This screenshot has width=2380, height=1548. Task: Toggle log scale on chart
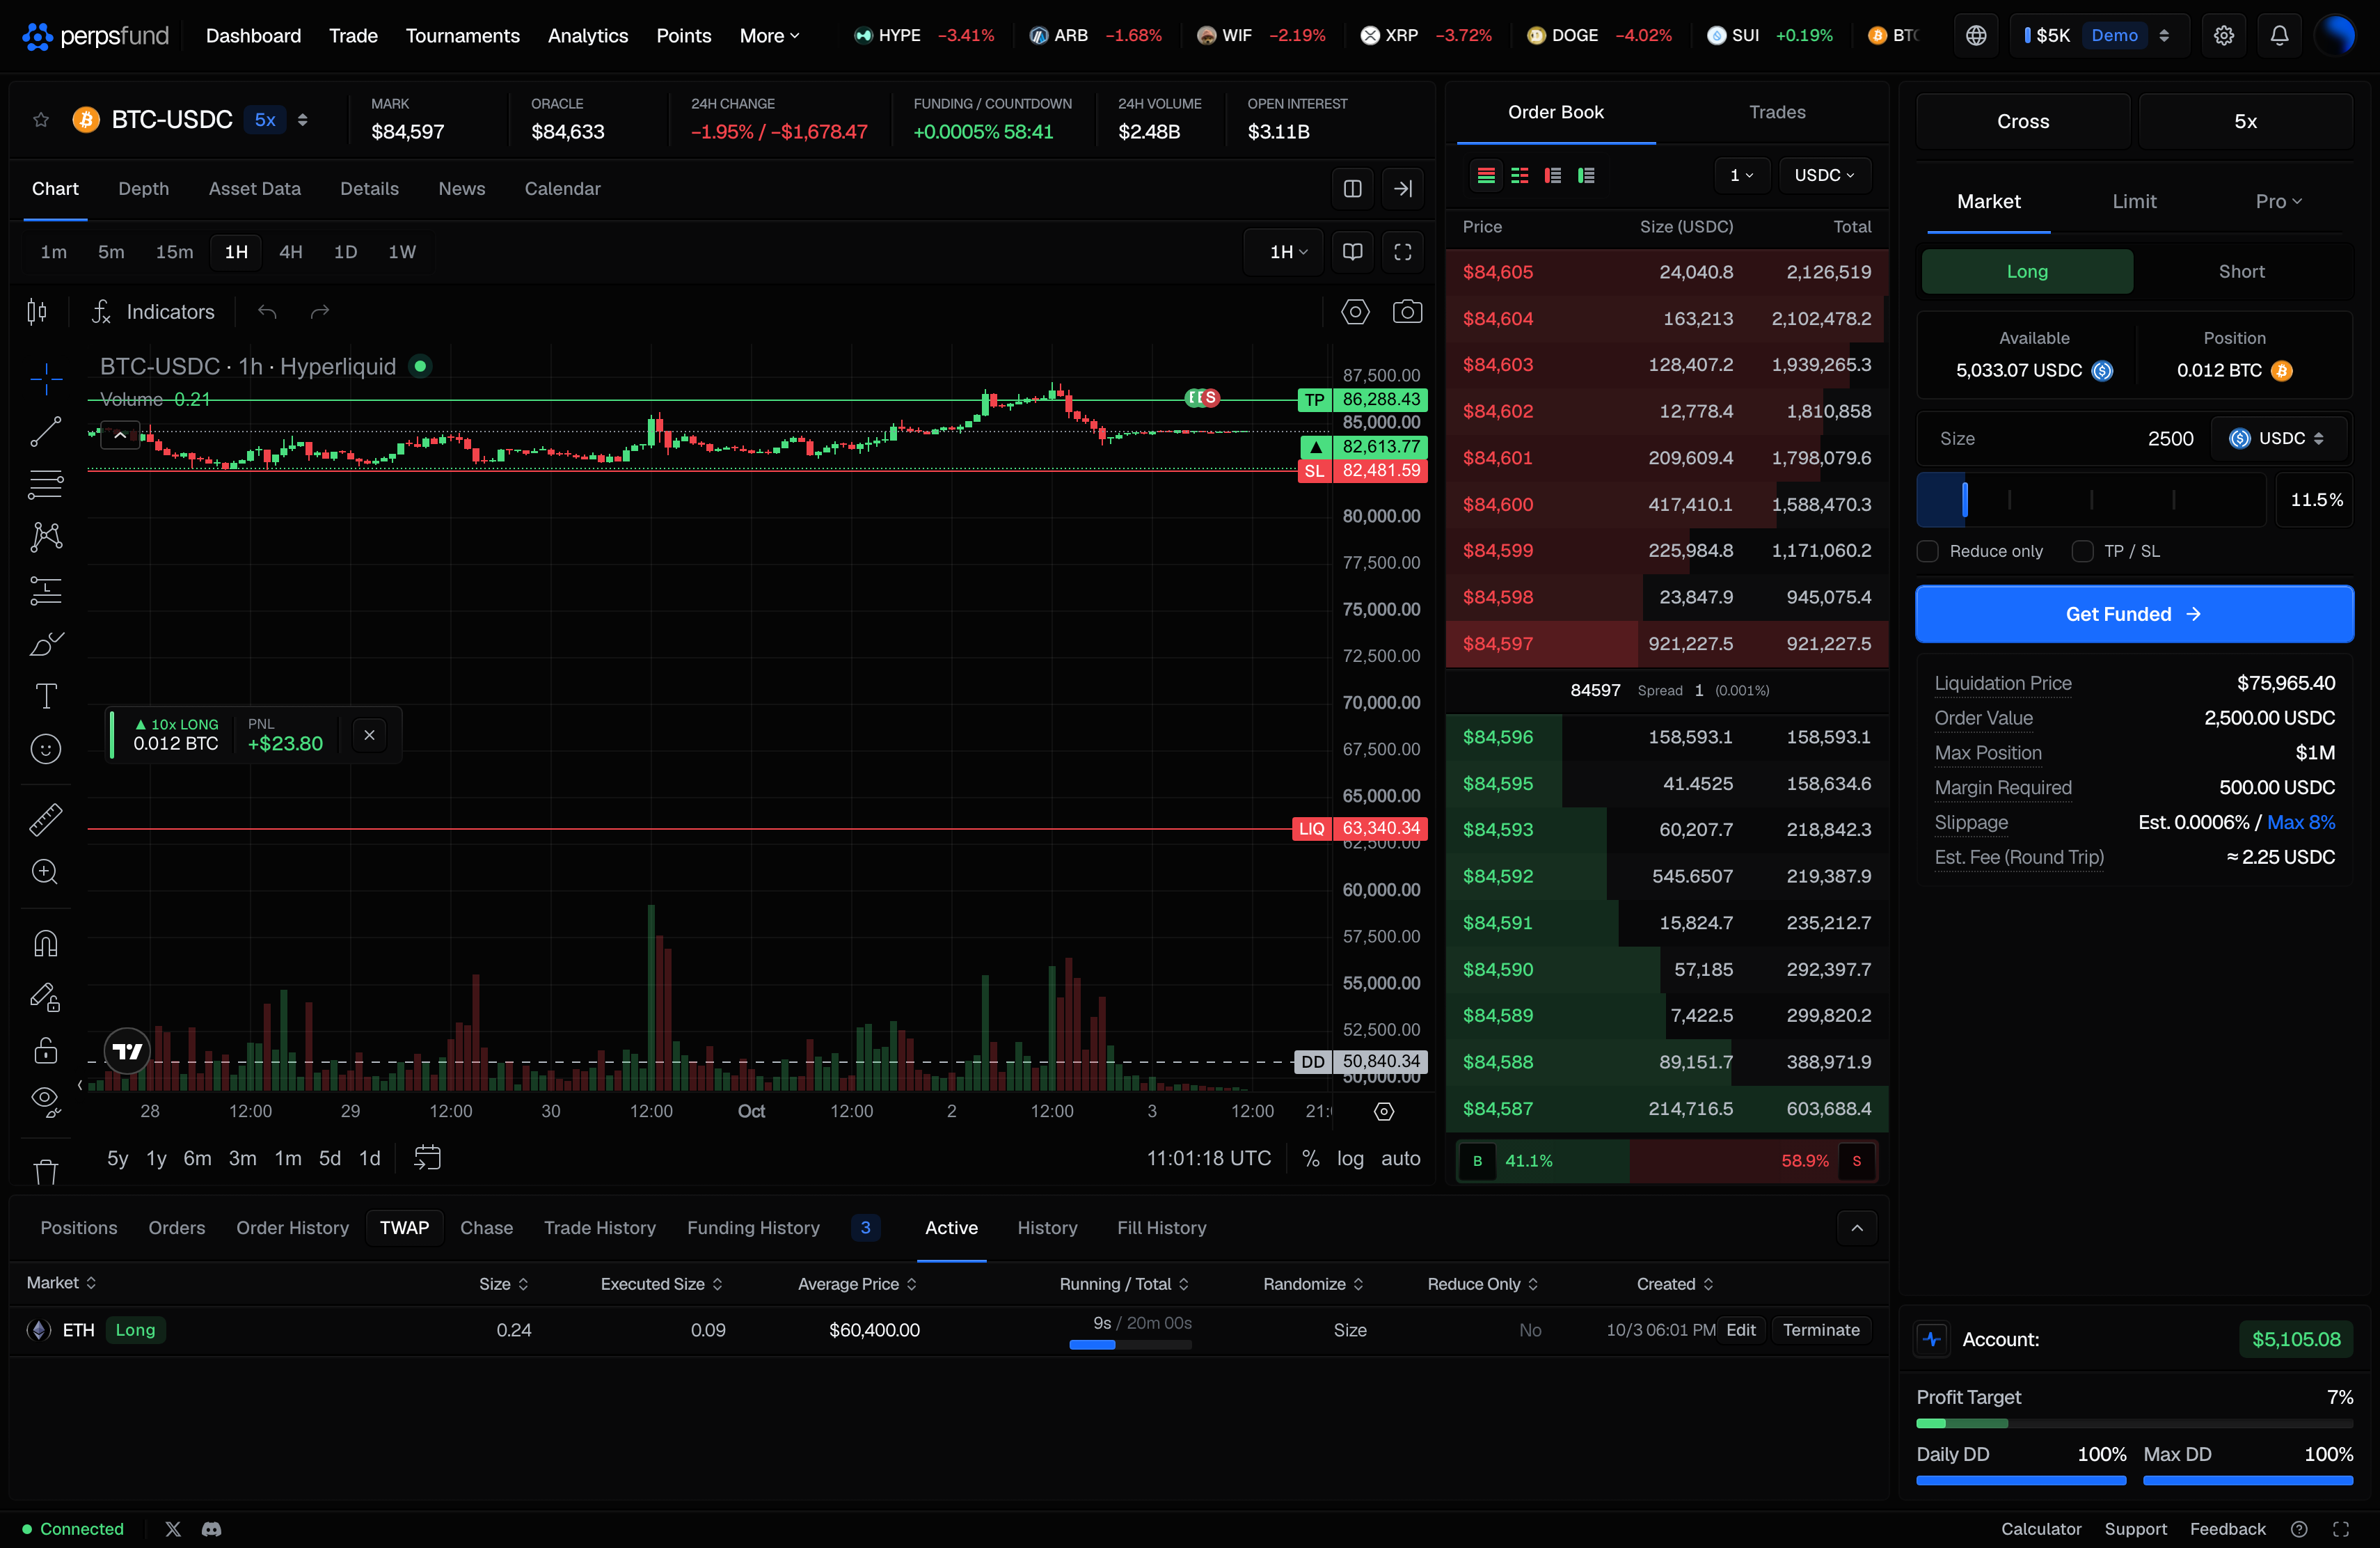coord(1350,1158)
